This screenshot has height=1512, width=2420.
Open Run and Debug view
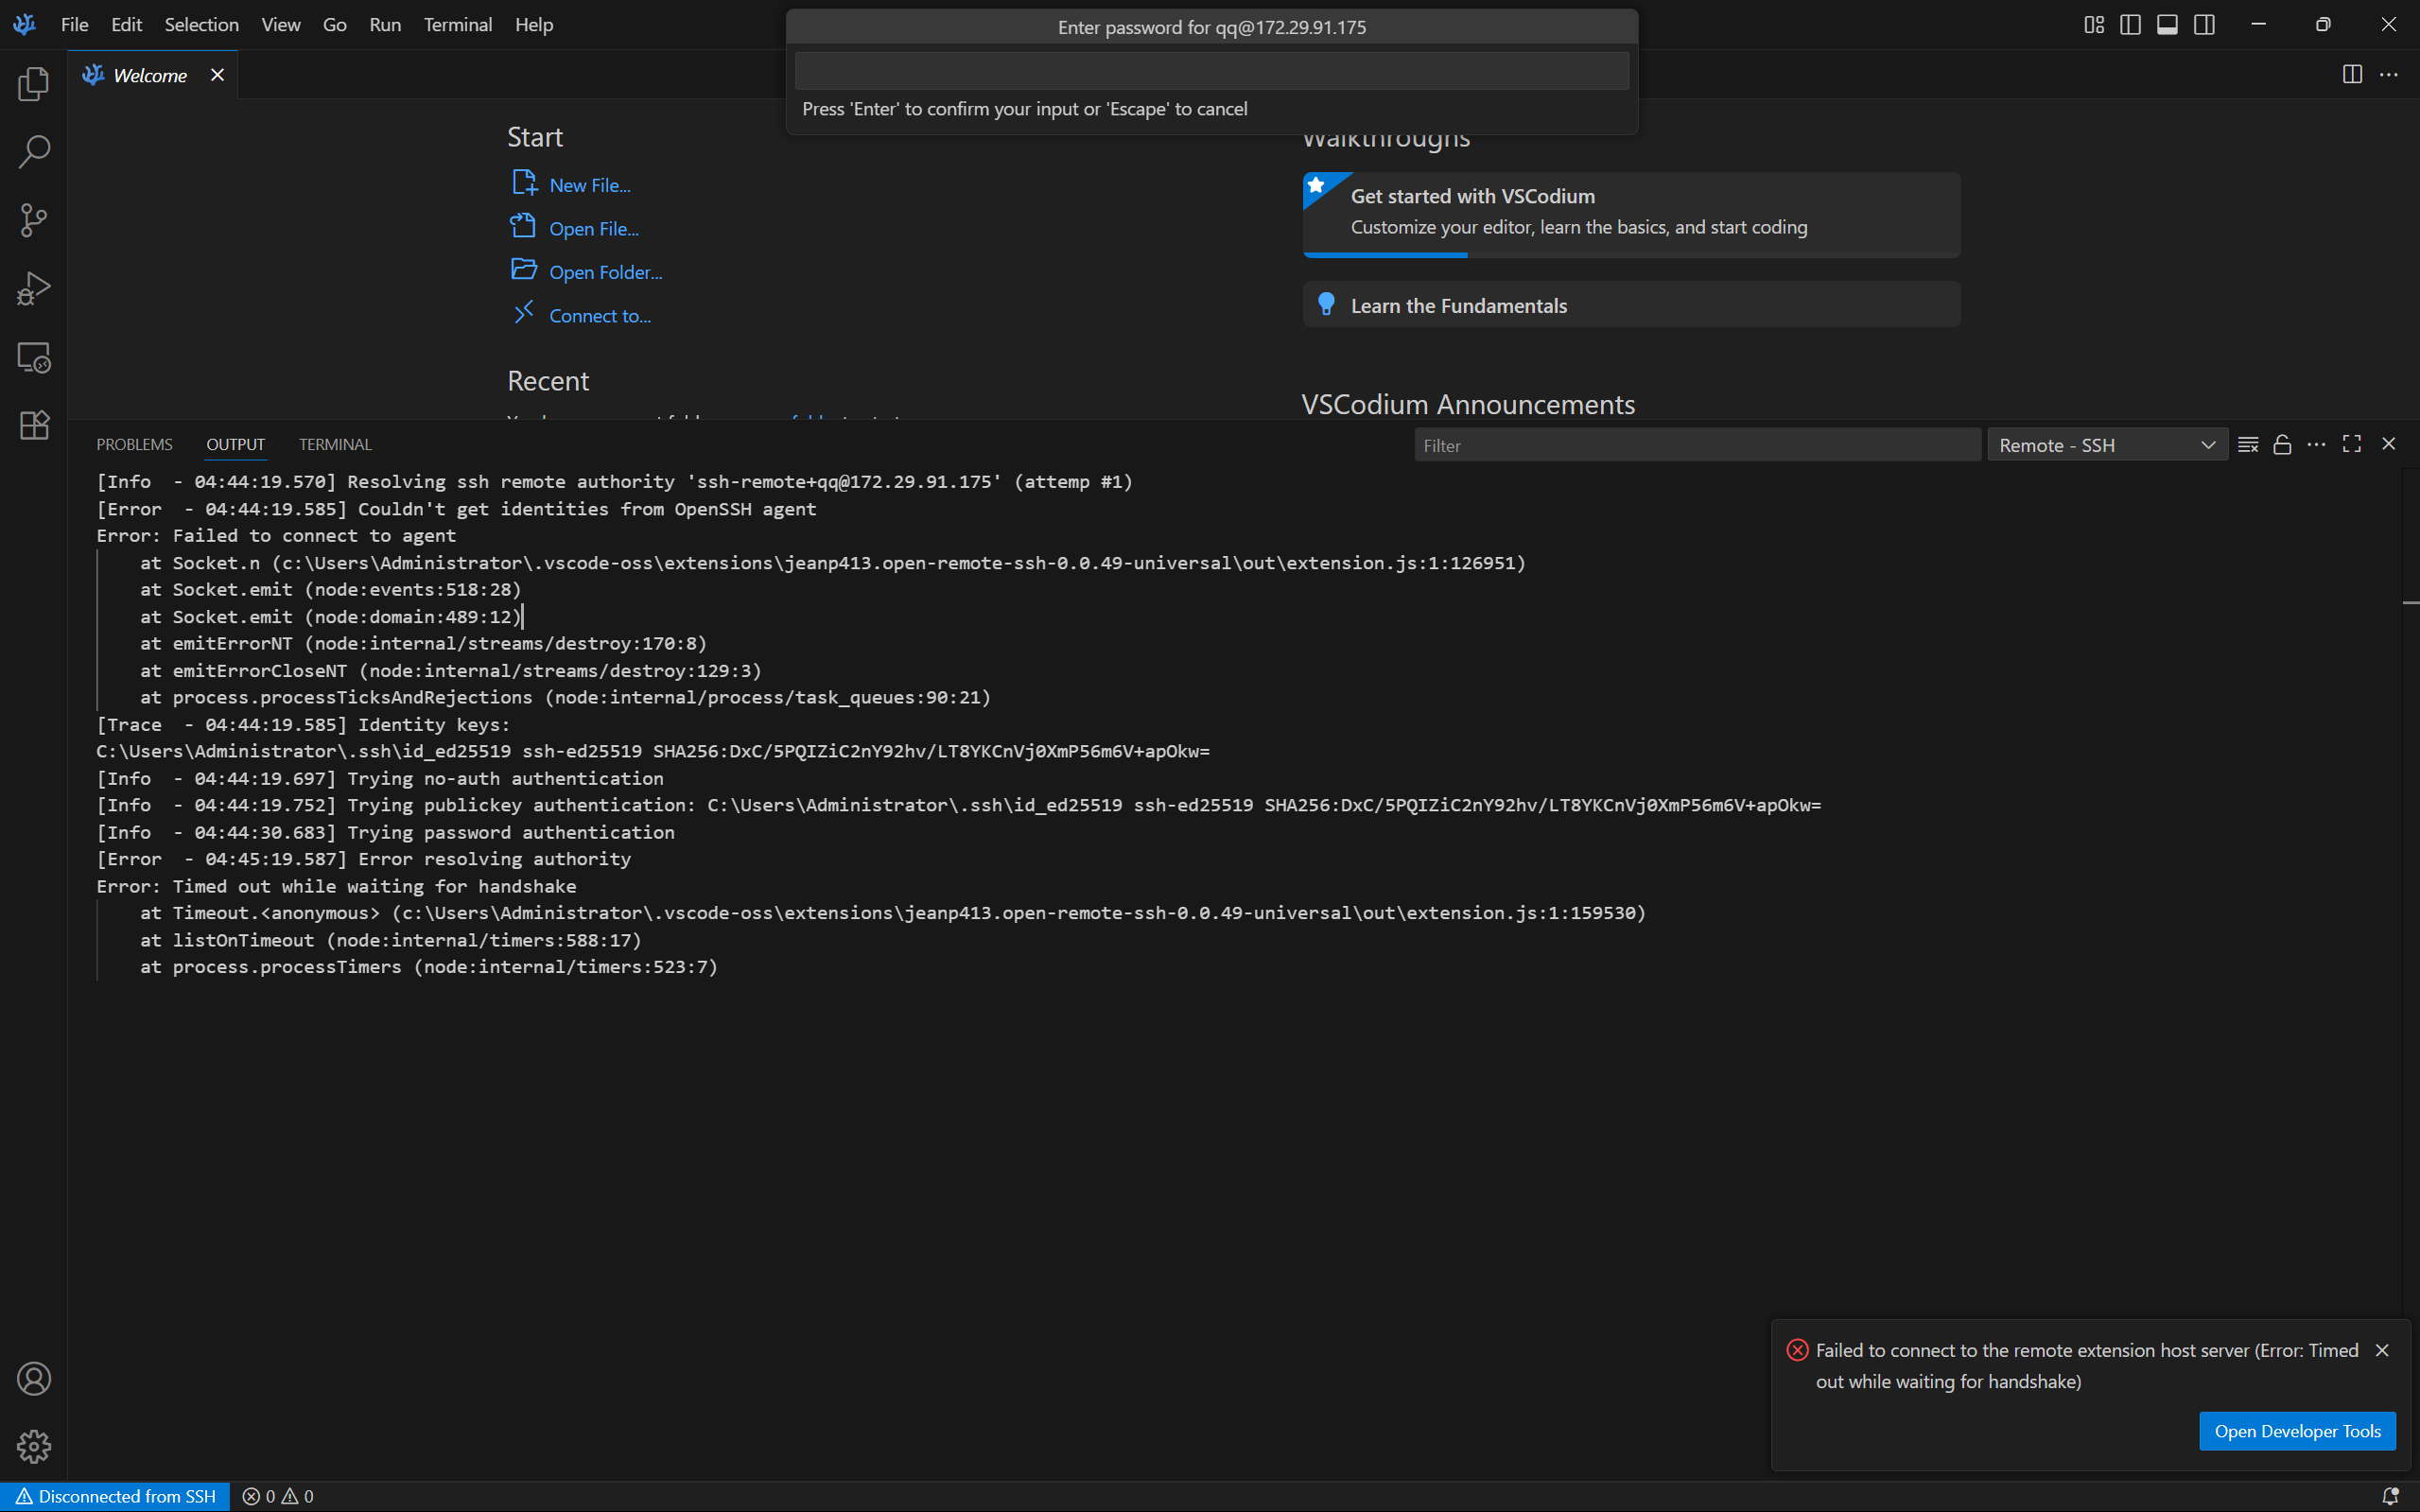click(33, 289)
